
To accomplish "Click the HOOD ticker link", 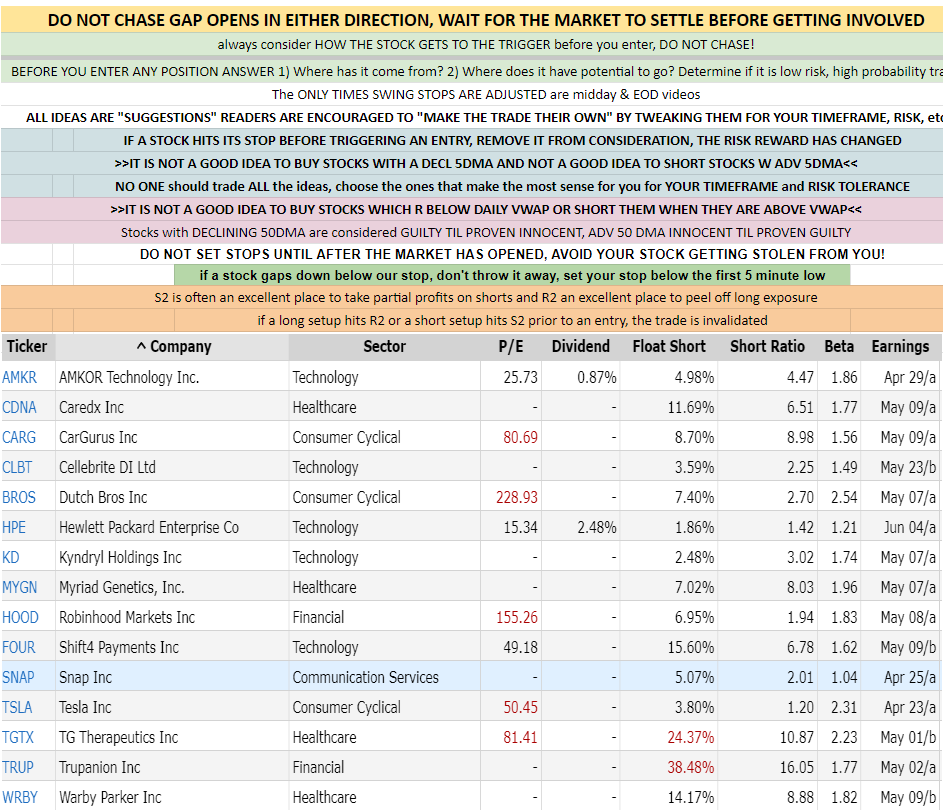I will click(19, 617).
